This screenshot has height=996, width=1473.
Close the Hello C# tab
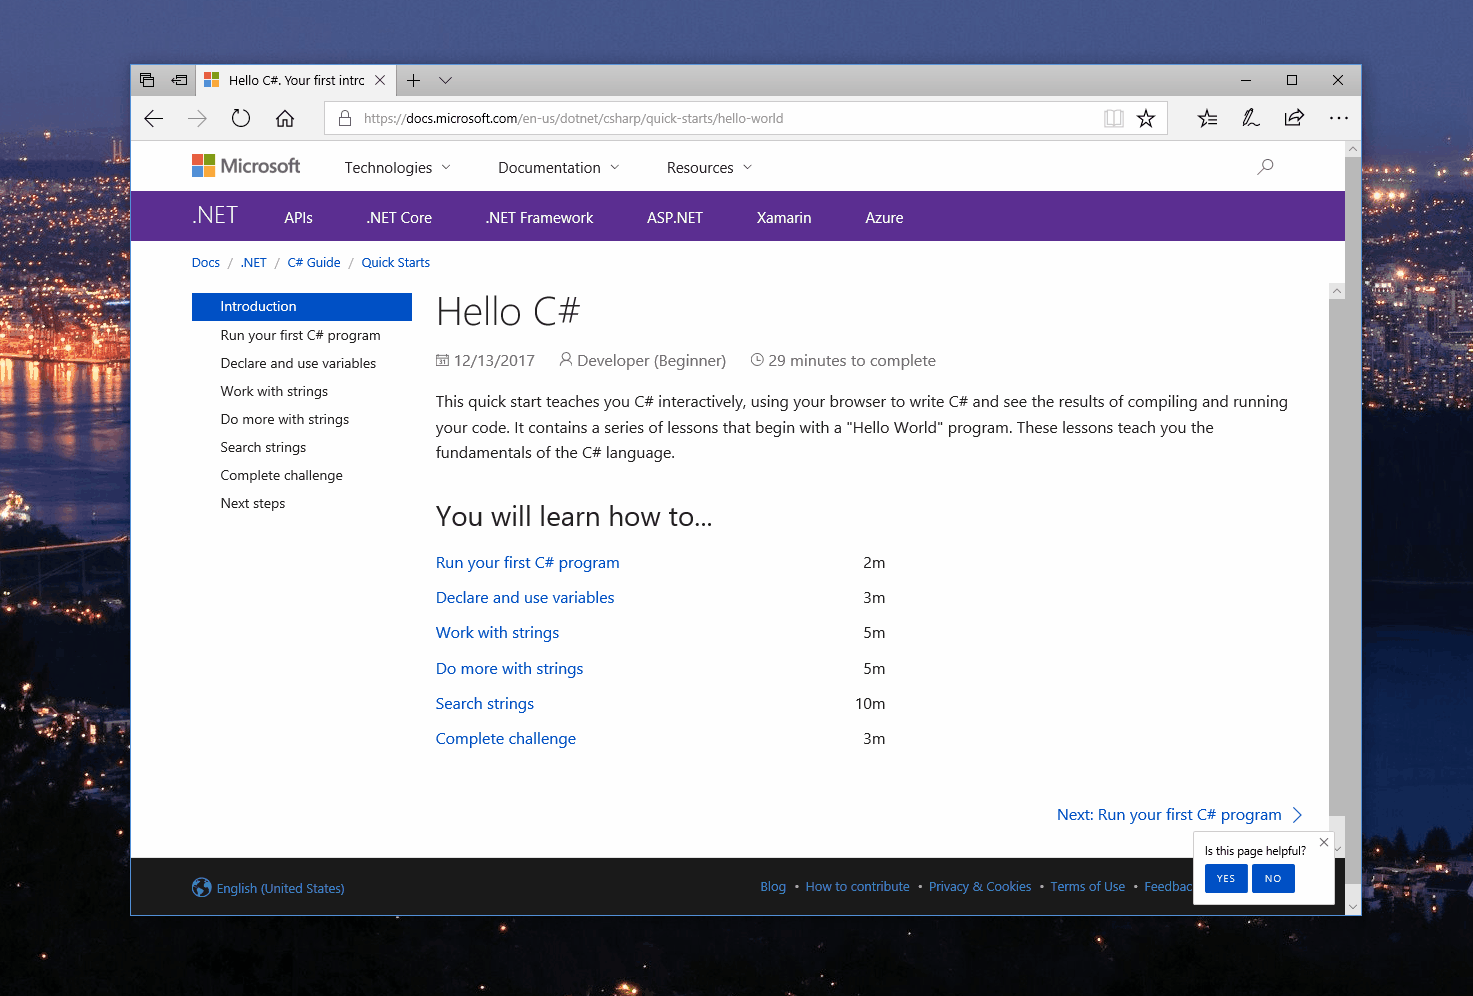(380, 80)
